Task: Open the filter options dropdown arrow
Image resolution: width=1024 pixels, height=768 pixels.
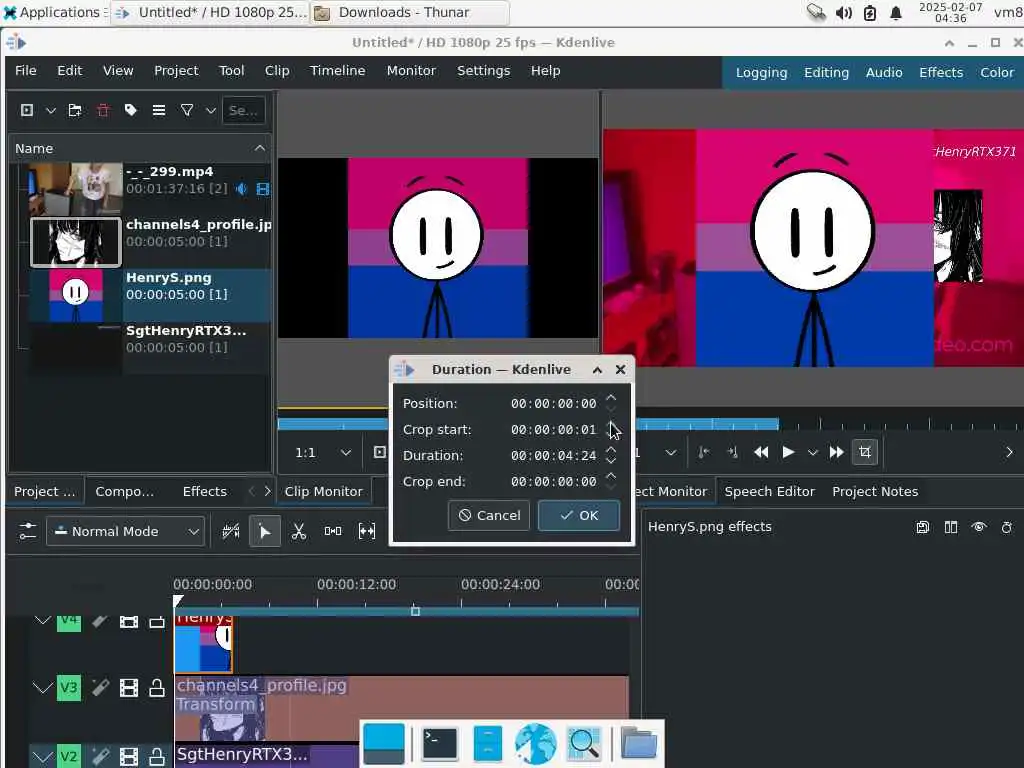Action: click(210, 110)
